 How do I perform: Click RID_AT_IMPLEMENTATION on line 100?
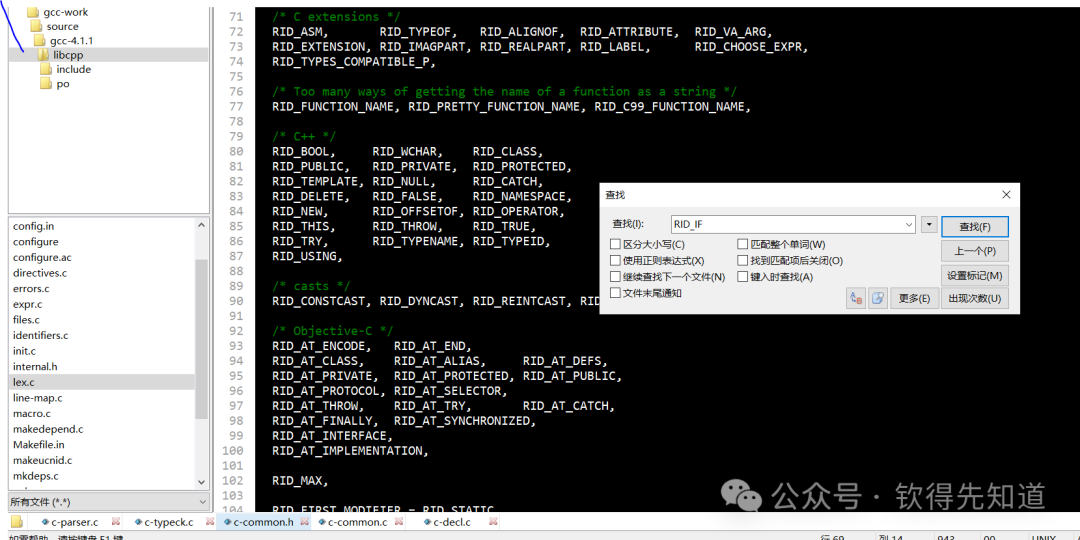[347, 451]
